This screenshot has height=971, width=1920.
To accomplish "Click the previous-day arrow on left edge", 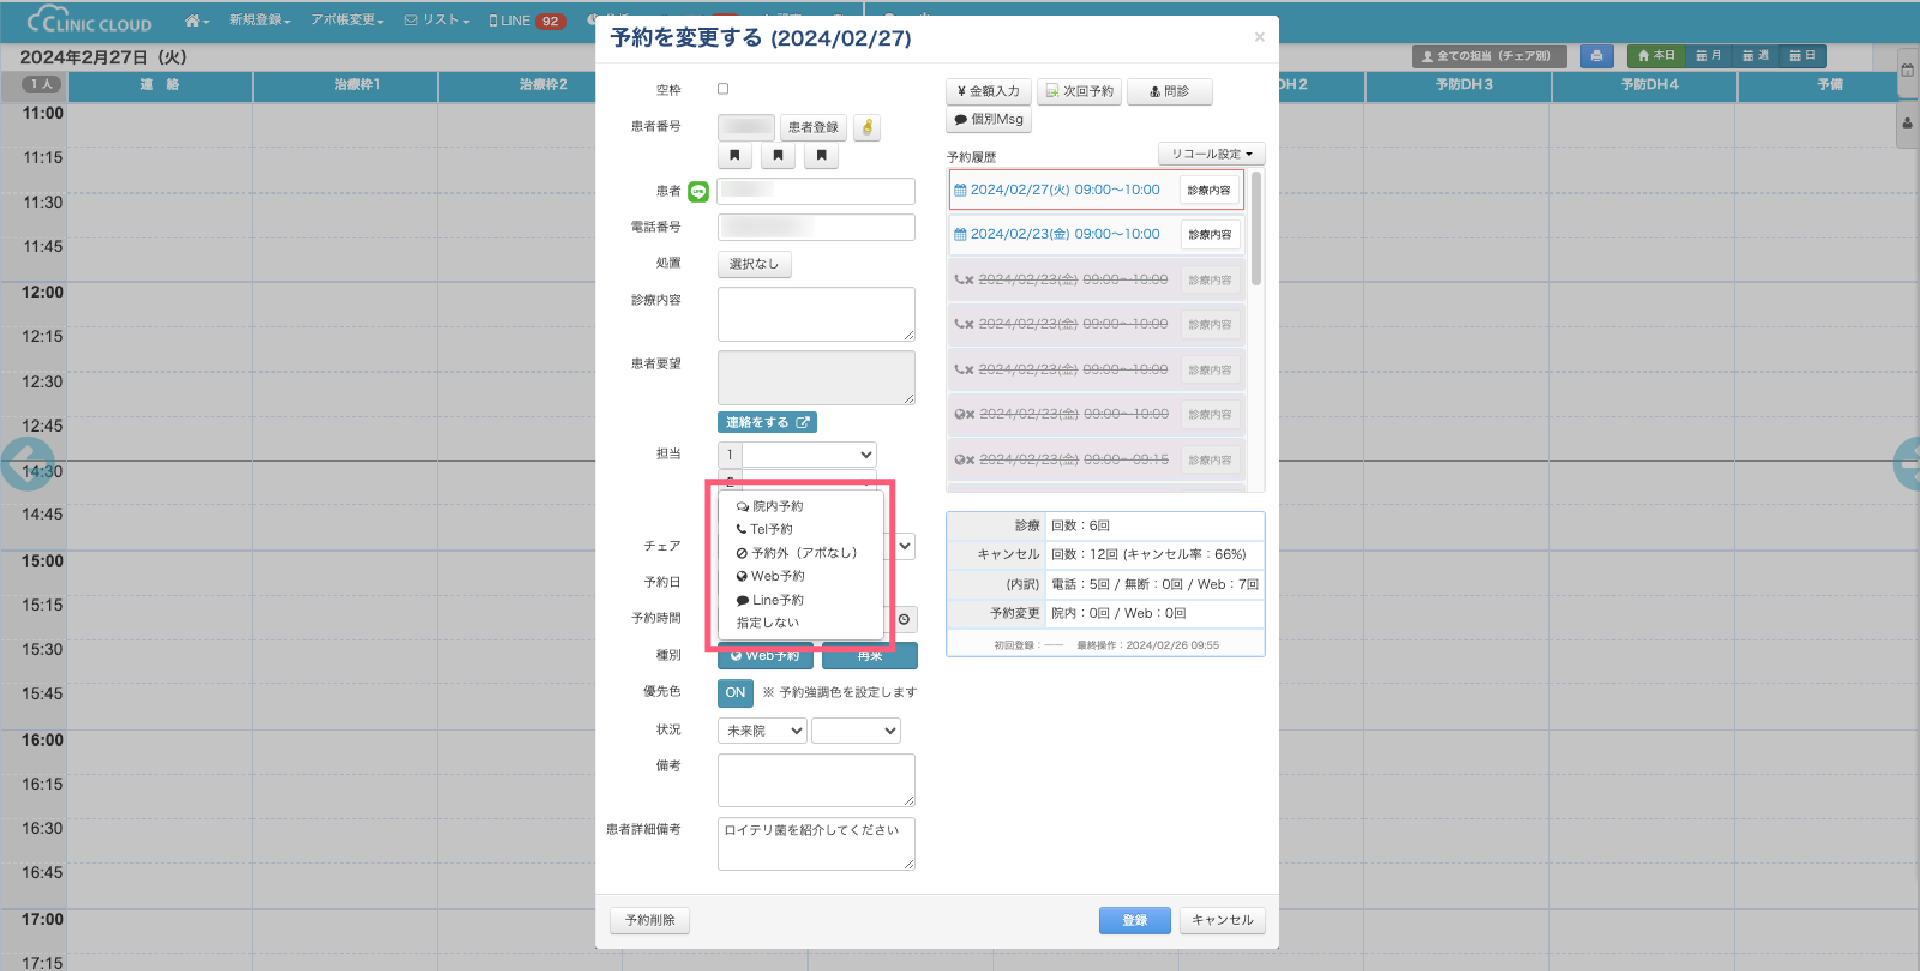I will 26,464.
